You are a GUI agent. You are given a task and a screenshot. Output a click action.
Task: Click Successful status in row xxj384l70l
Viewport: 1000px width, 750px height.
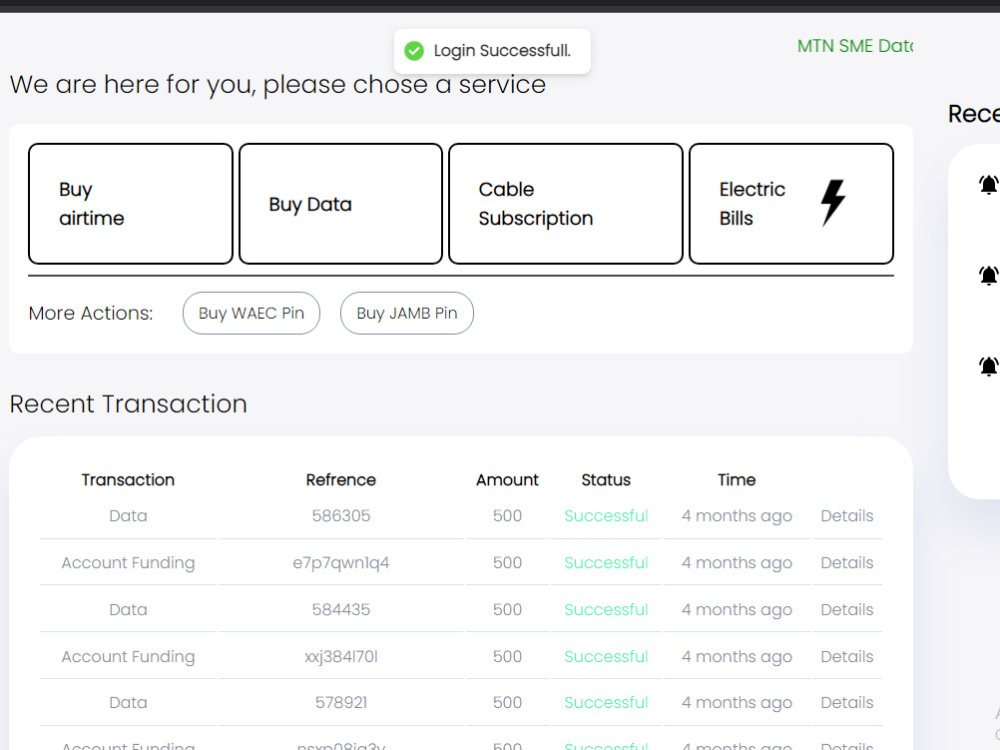[x=606, y=656]
